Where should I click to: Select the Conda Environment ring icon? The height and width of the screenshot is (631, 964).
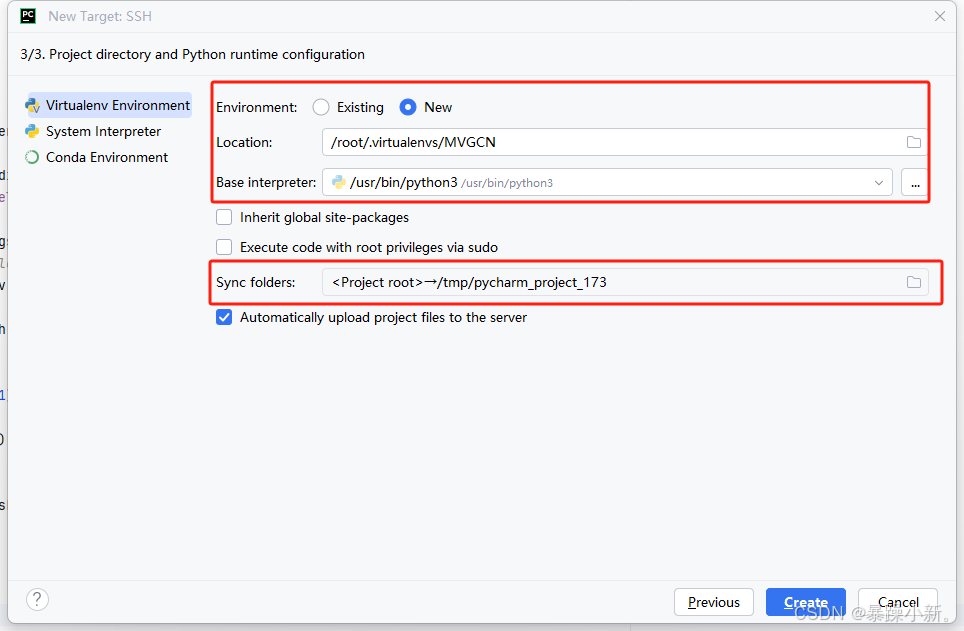(32, 157)
